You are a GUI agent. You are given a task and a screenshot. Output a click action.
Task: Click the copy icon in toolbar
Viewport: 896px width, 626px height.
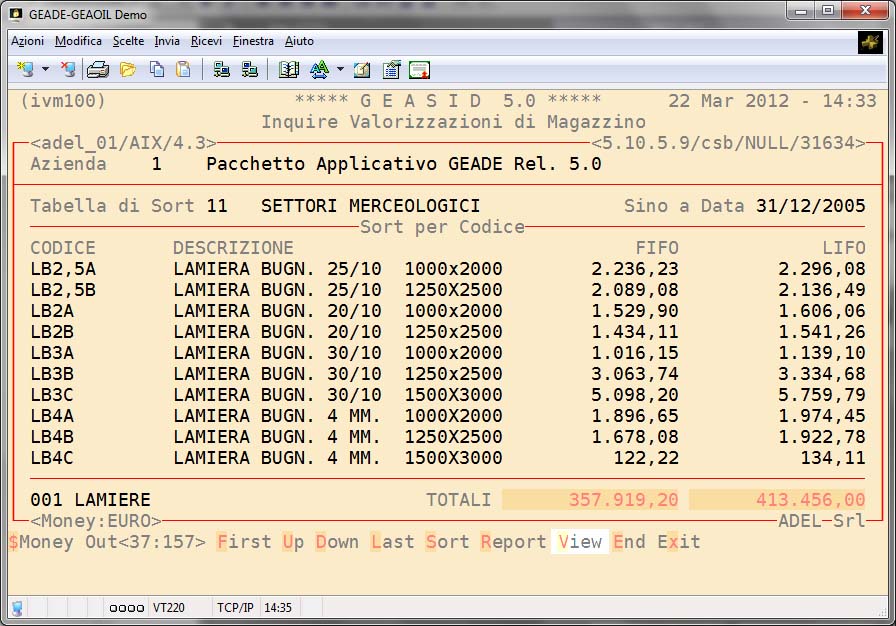pyautogui.click(x=156, y=69)
